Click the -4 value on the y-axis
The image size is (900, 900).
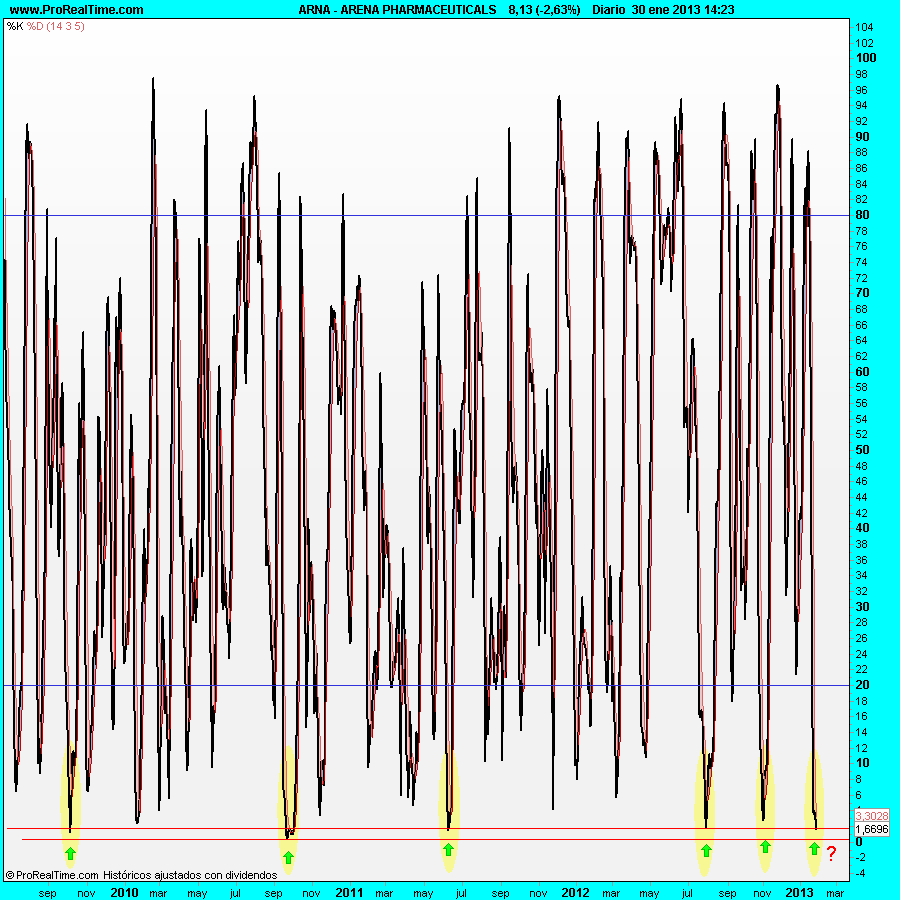point(860,873)
